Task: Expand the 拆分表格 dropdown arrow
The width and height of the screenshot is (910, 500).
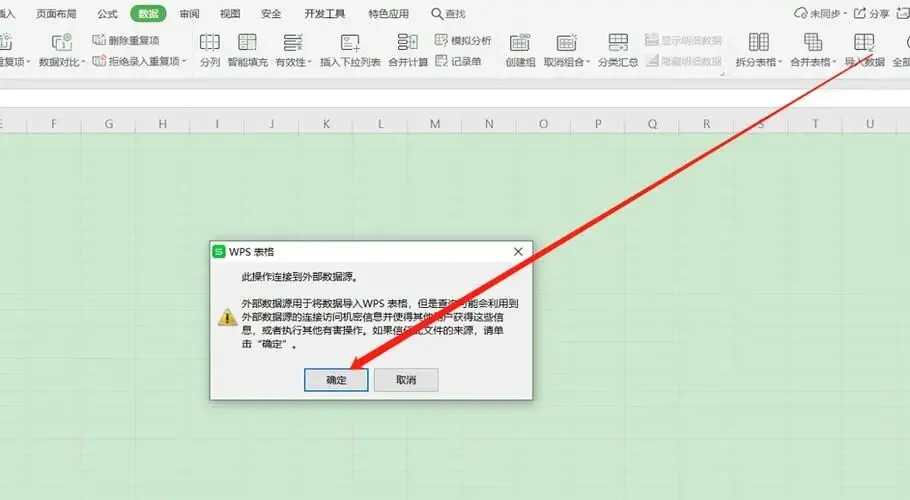Action: click(780, 62)
